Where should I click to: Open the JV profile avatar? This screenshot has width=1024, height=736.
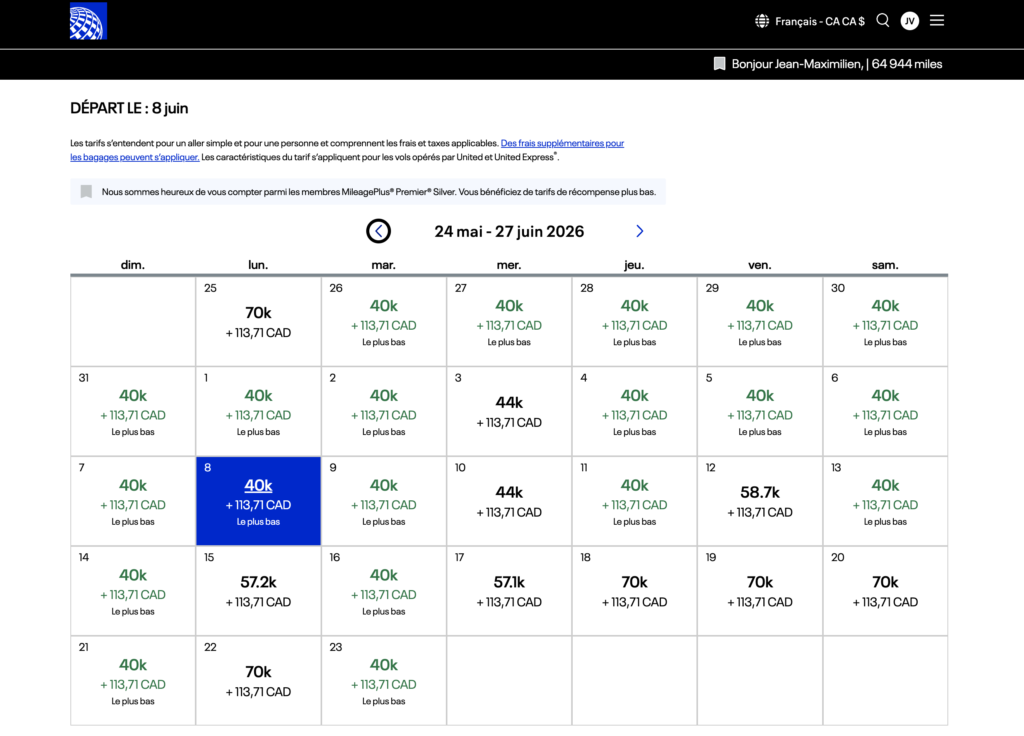(x=910, y=21)
